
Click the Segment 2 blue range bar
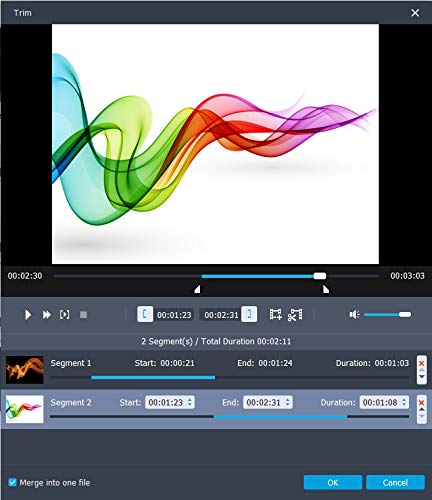click(x=280, y=417)
